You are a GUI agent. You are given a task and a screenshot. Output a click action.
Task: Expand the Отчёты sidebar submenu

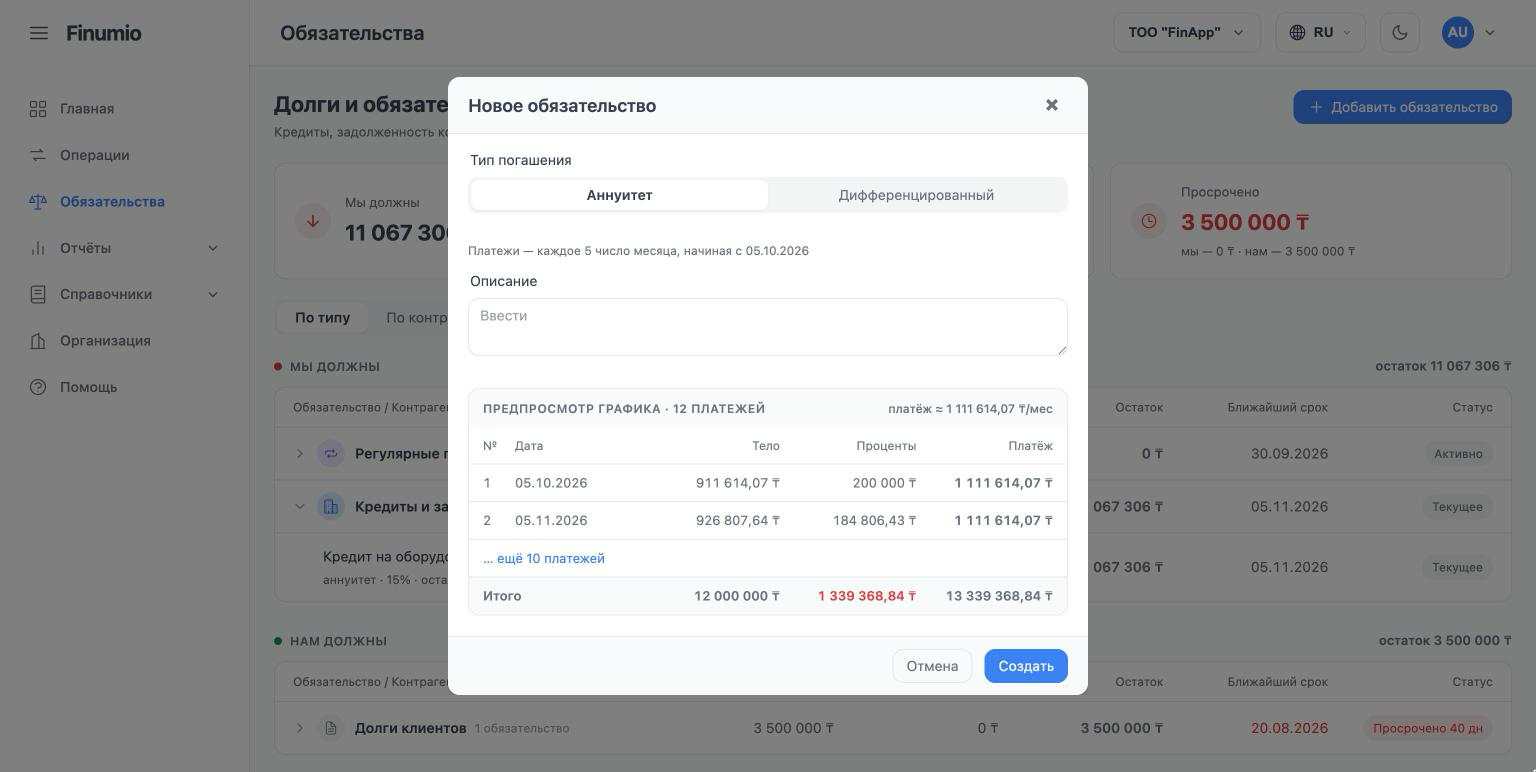213,248
